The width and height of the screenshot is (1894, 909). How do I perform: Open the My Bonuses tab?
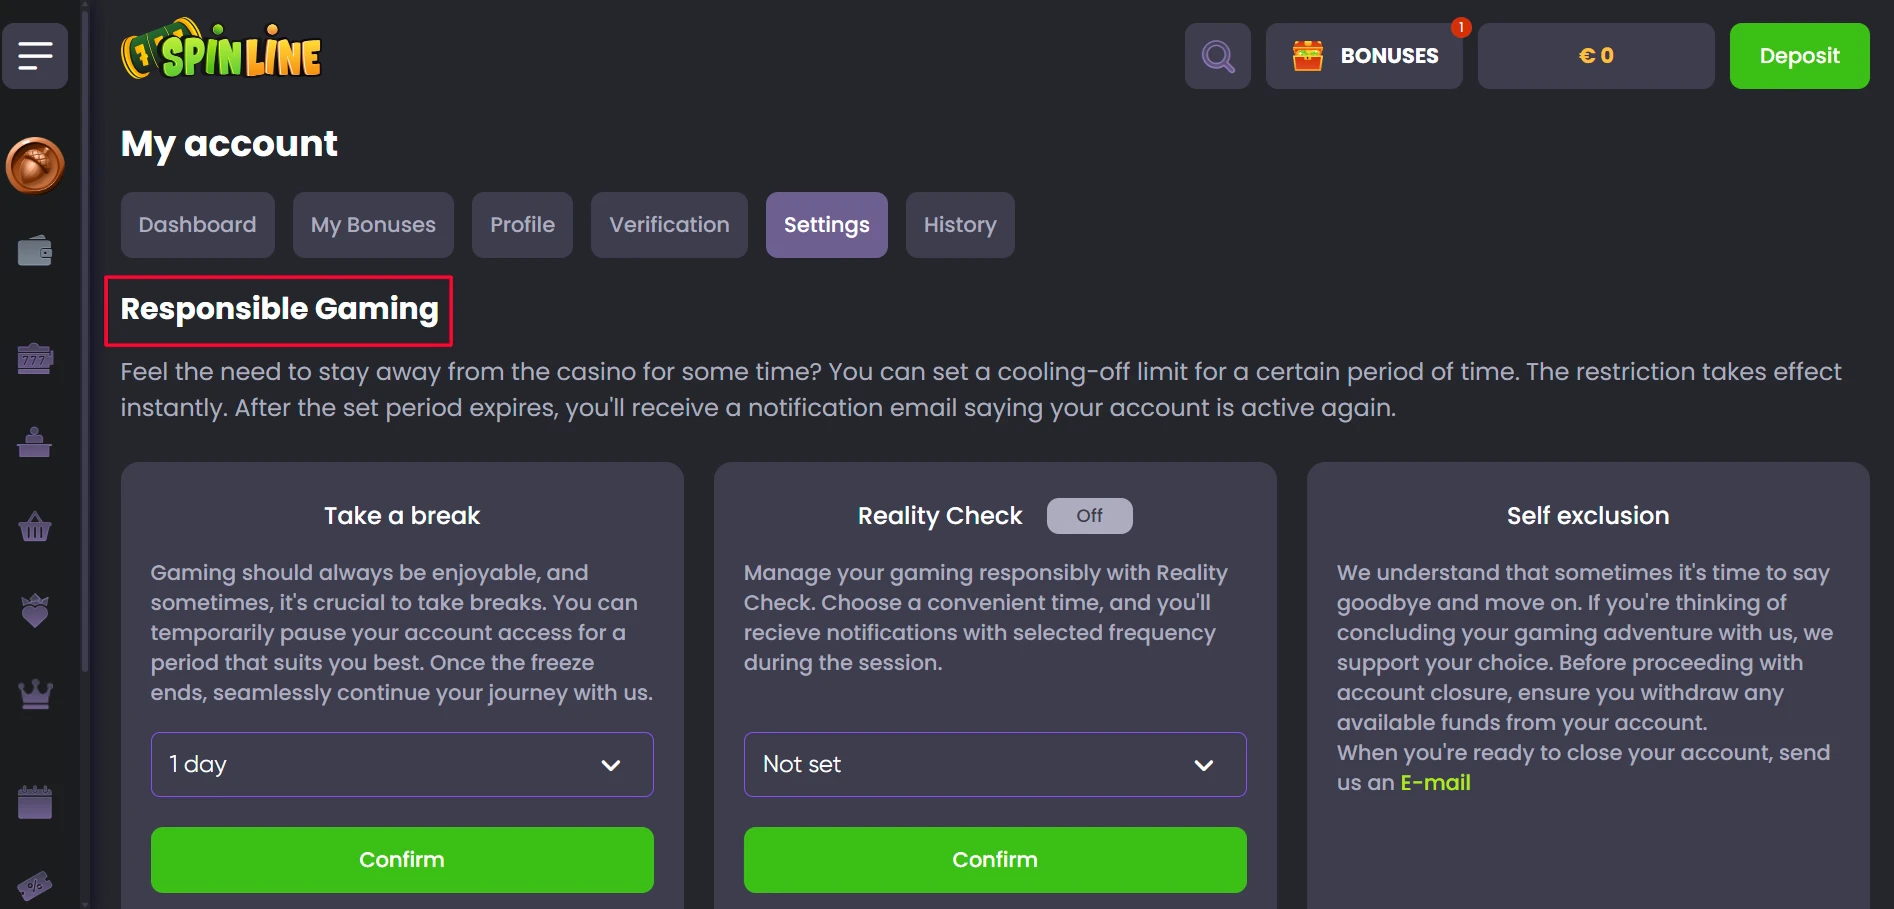pos(373,225)
